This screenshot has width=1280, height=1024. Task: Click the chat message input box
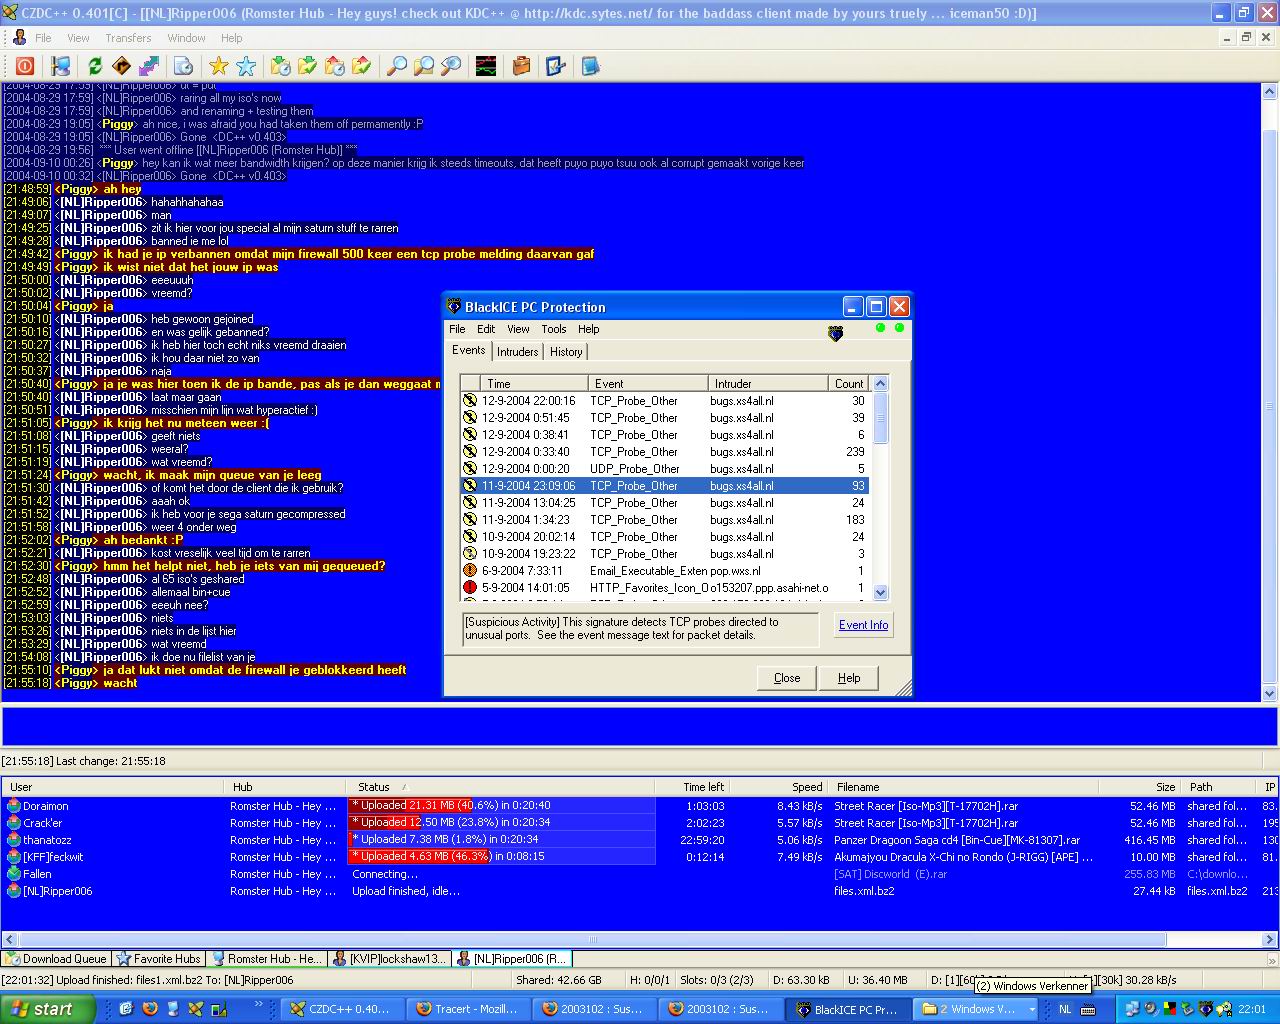coord(638,725)
